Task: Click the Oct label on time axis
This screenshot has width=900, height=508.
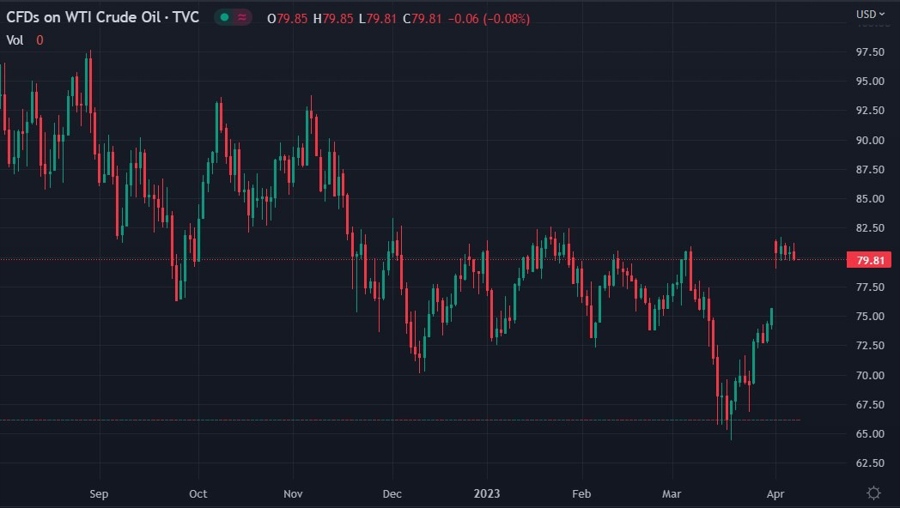Action: [x=198, y=494]
